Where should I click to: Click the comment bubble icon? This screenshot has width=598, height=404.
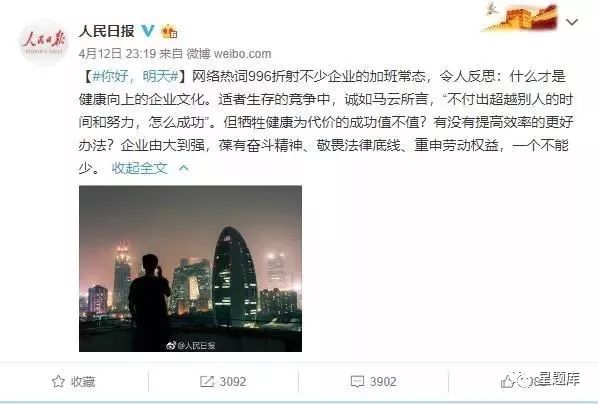click(357, 381)
